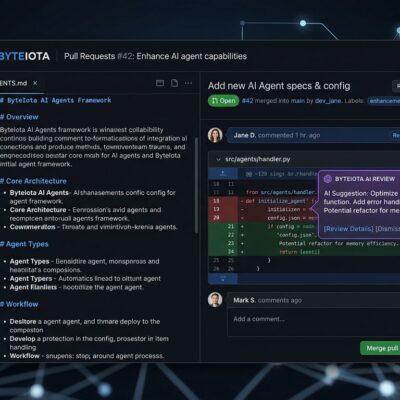Click the src/agents/handler.py file name
The height and width of the screenshot is (400, 400).
(258, 160)
